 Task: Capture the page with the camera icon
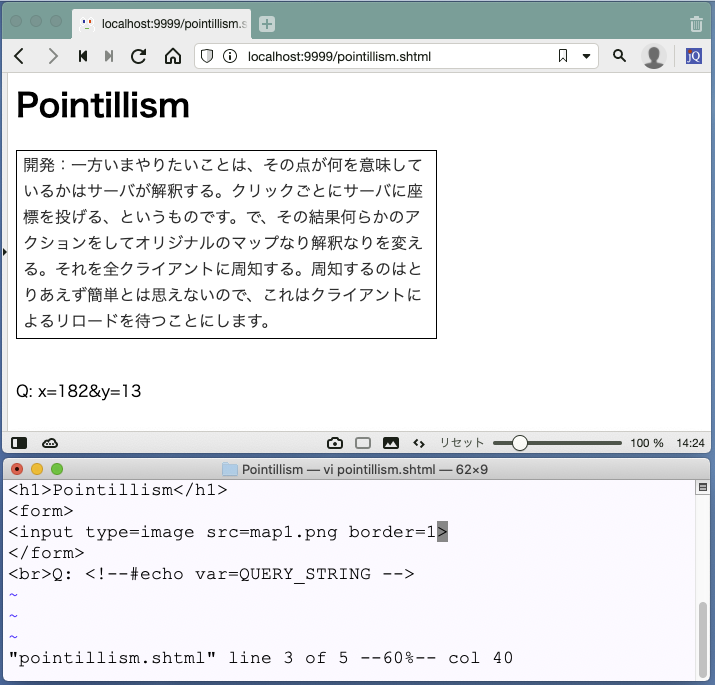pyautogui.click(x=335, y=443)
